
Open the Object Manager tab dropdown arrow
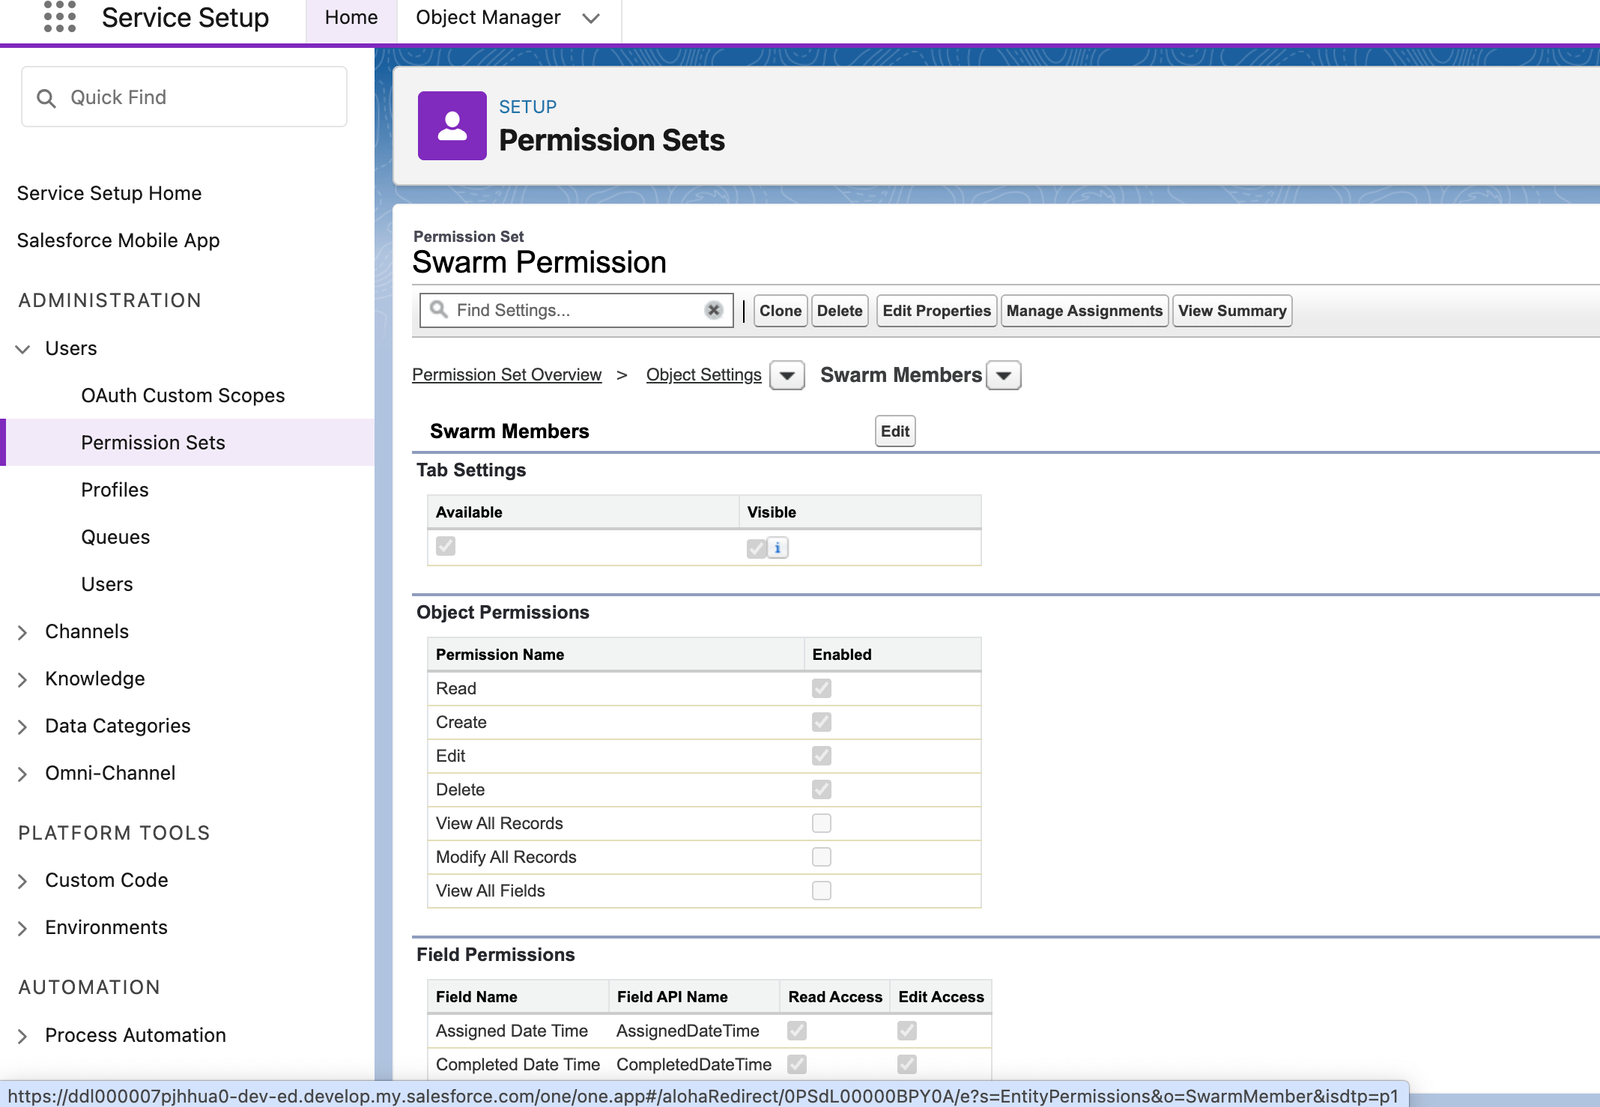(x=591, y=18)
